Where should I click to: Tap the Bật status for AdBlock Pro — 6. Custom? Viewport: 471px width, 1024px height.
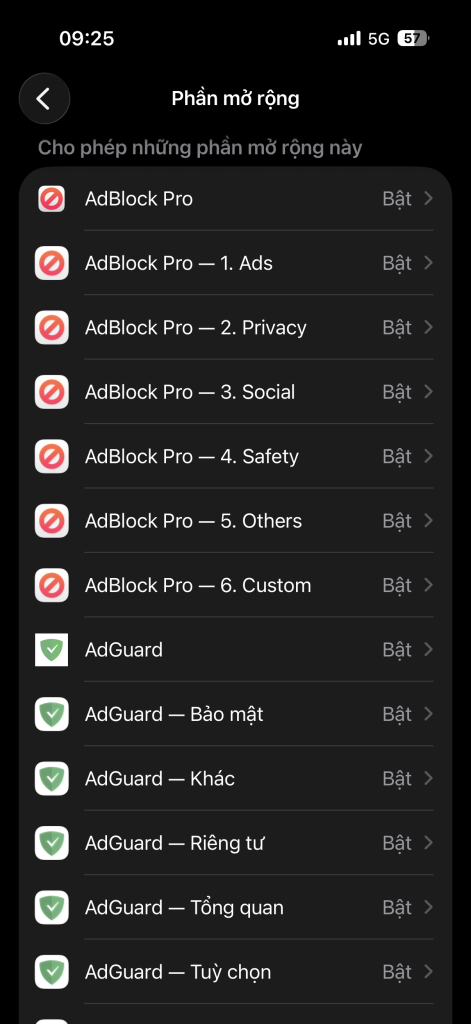click(397, 585)
